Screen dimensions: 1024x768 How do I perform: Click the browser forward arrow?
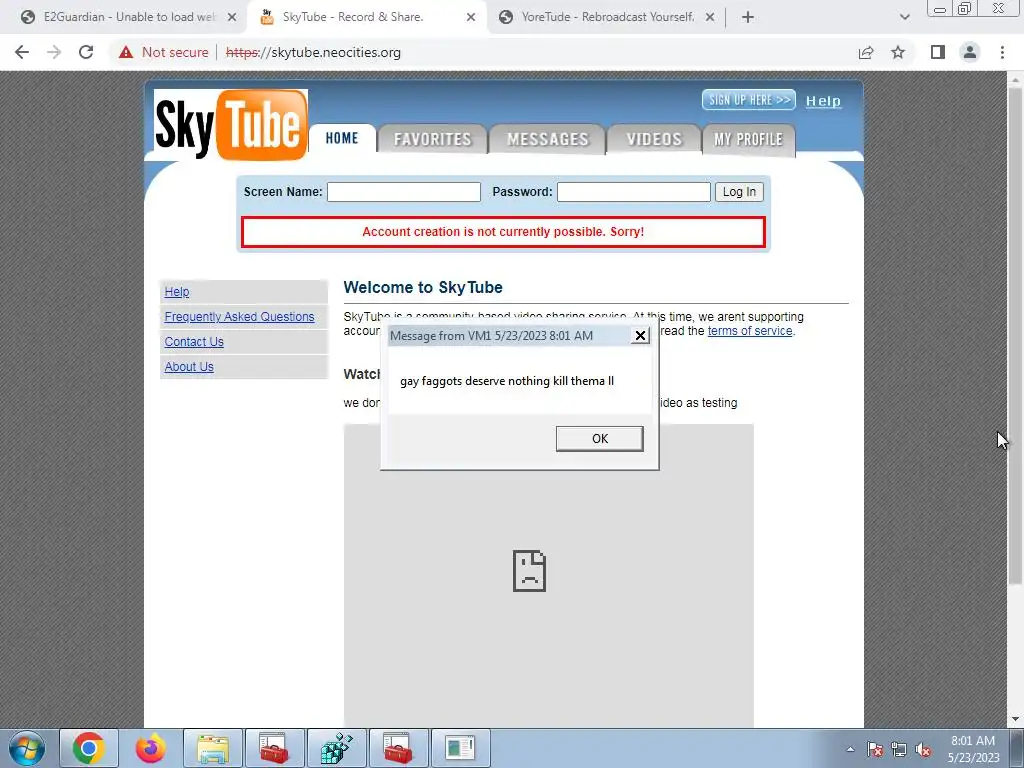pyautogui.click(x=54, y=52)
